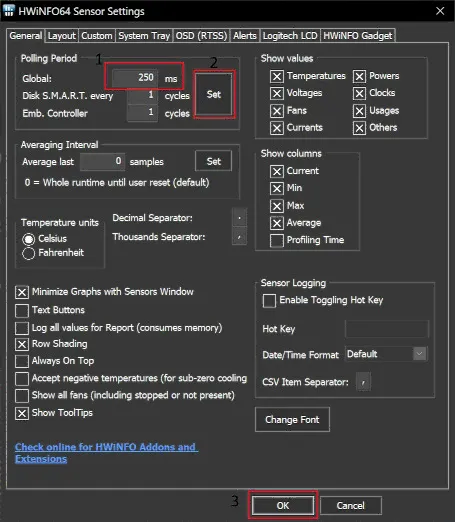455x522 pixels.
Task: Open the OSD (RTSS) tab
Action: click(x=201, y=36)
